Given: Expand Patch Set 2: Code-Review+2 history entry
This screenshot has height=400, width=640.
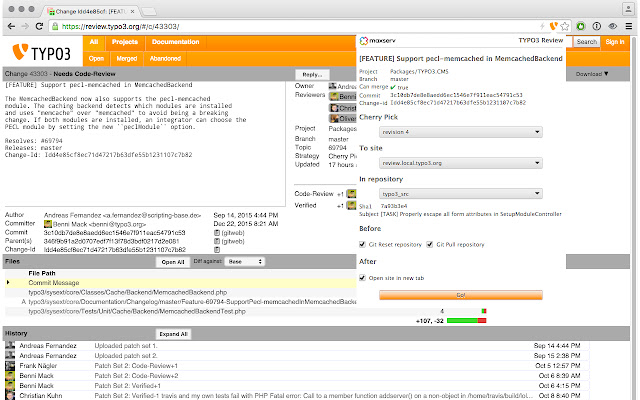Looking at the screenshot, I should pyautogui.click(x=136, y=376).
